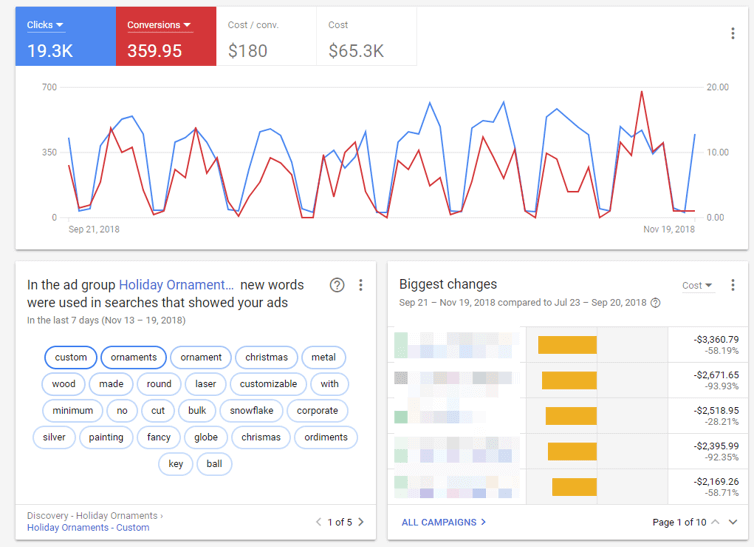Click the top yellow bar showing -$3,360.79
The width and height of the screenshot is (754, 547).
point(567,345)
